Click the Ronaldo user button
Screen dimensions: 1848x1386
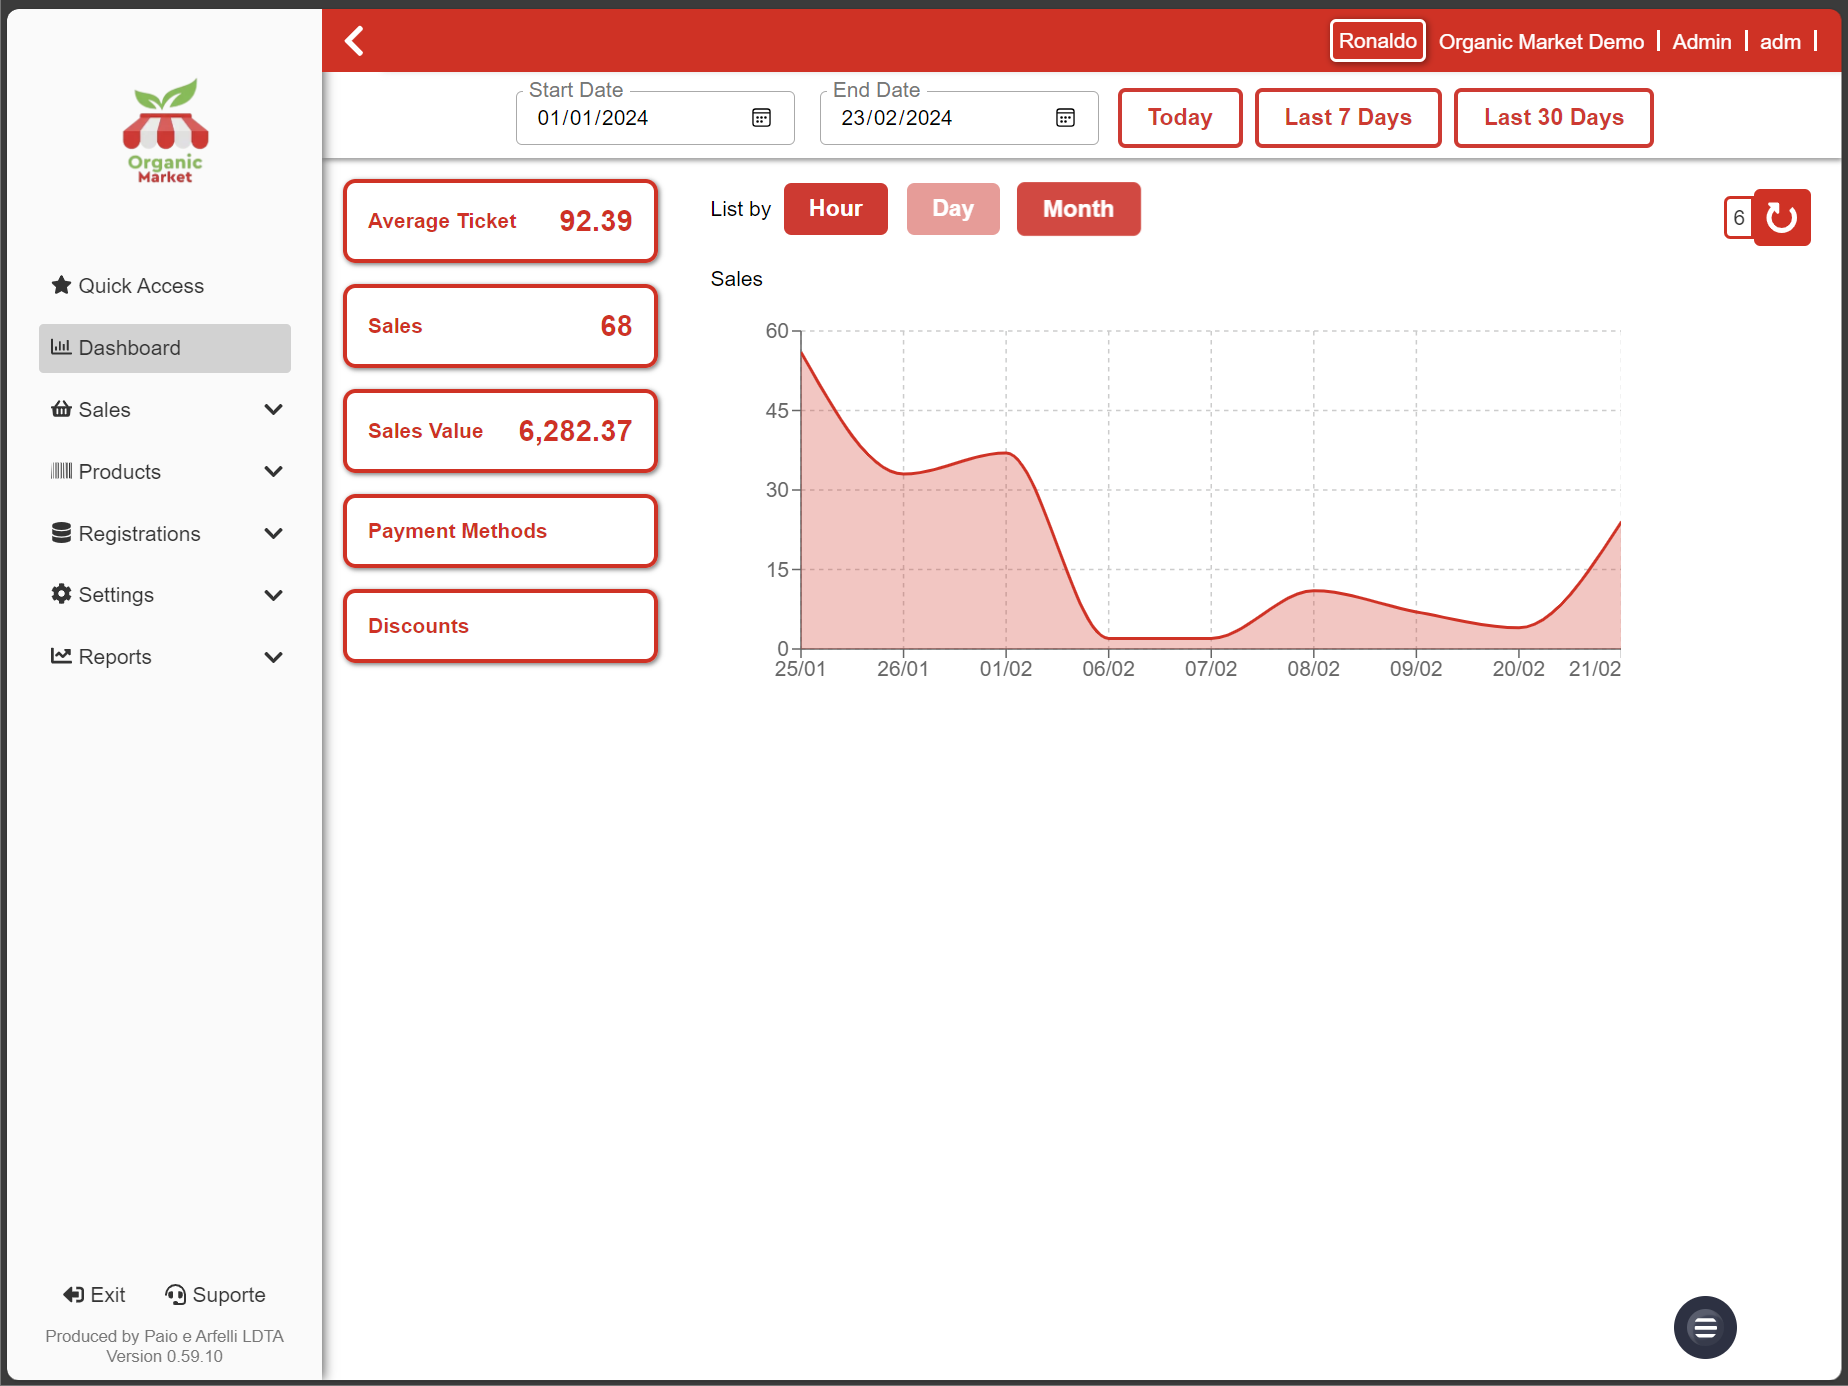[1377, 41]
